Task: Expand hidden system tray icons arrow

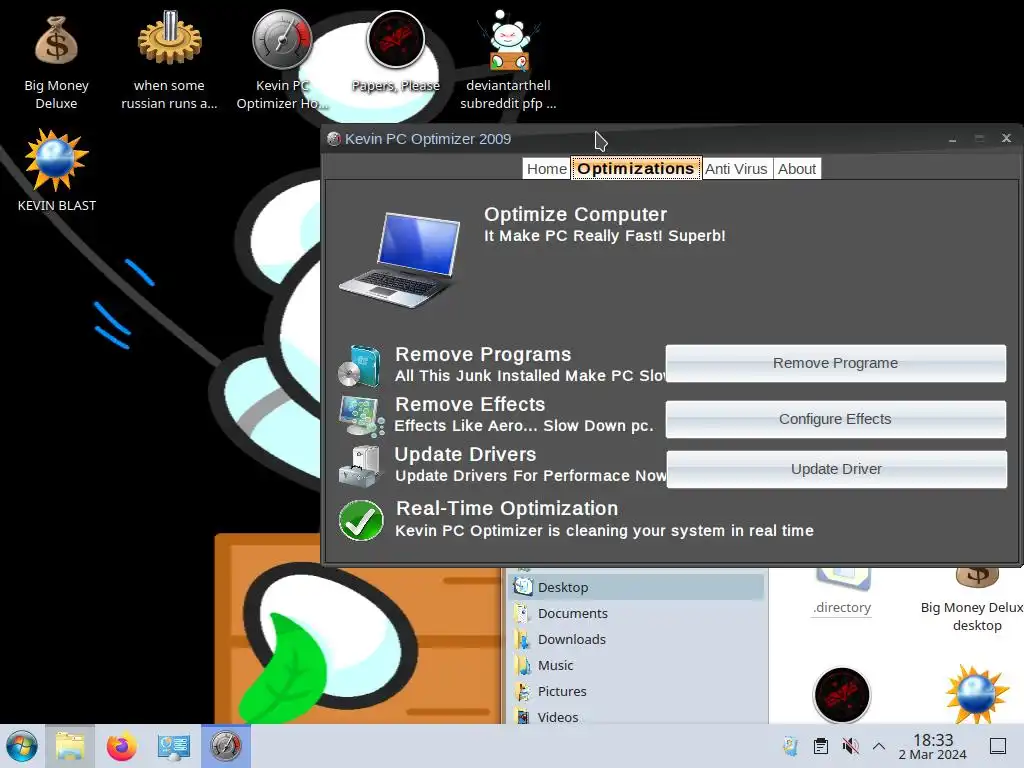Action: pos(879,746)
